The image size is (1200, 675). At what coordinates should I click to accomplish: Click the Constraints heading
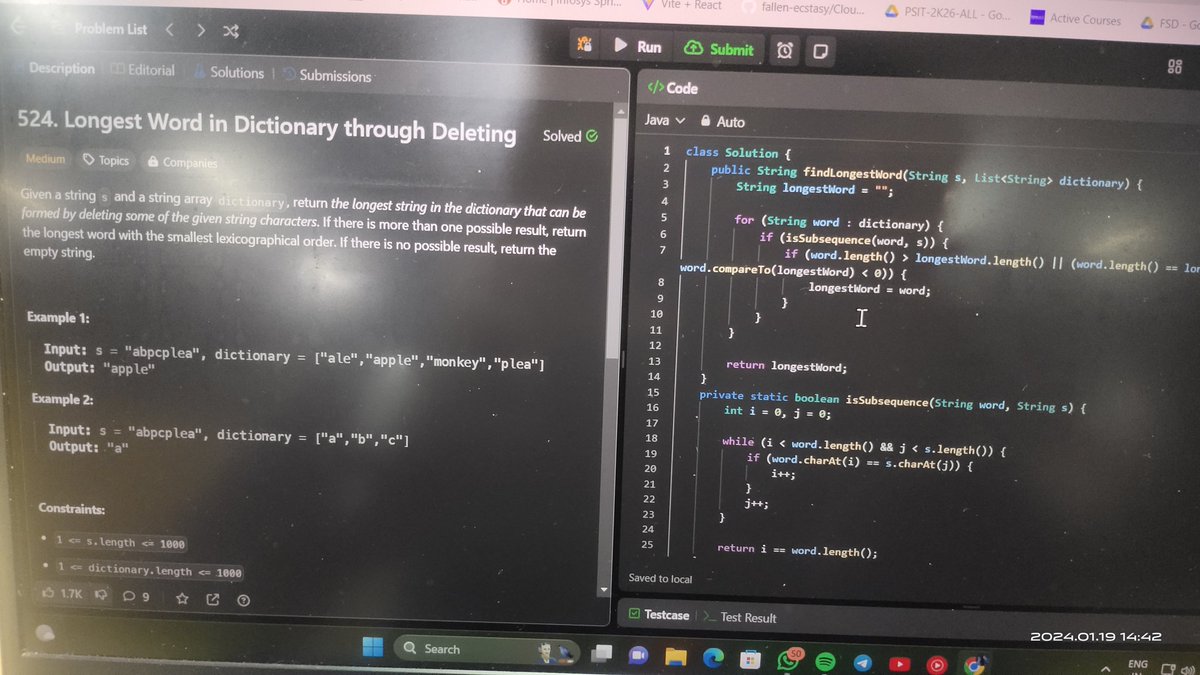[72, 509]
